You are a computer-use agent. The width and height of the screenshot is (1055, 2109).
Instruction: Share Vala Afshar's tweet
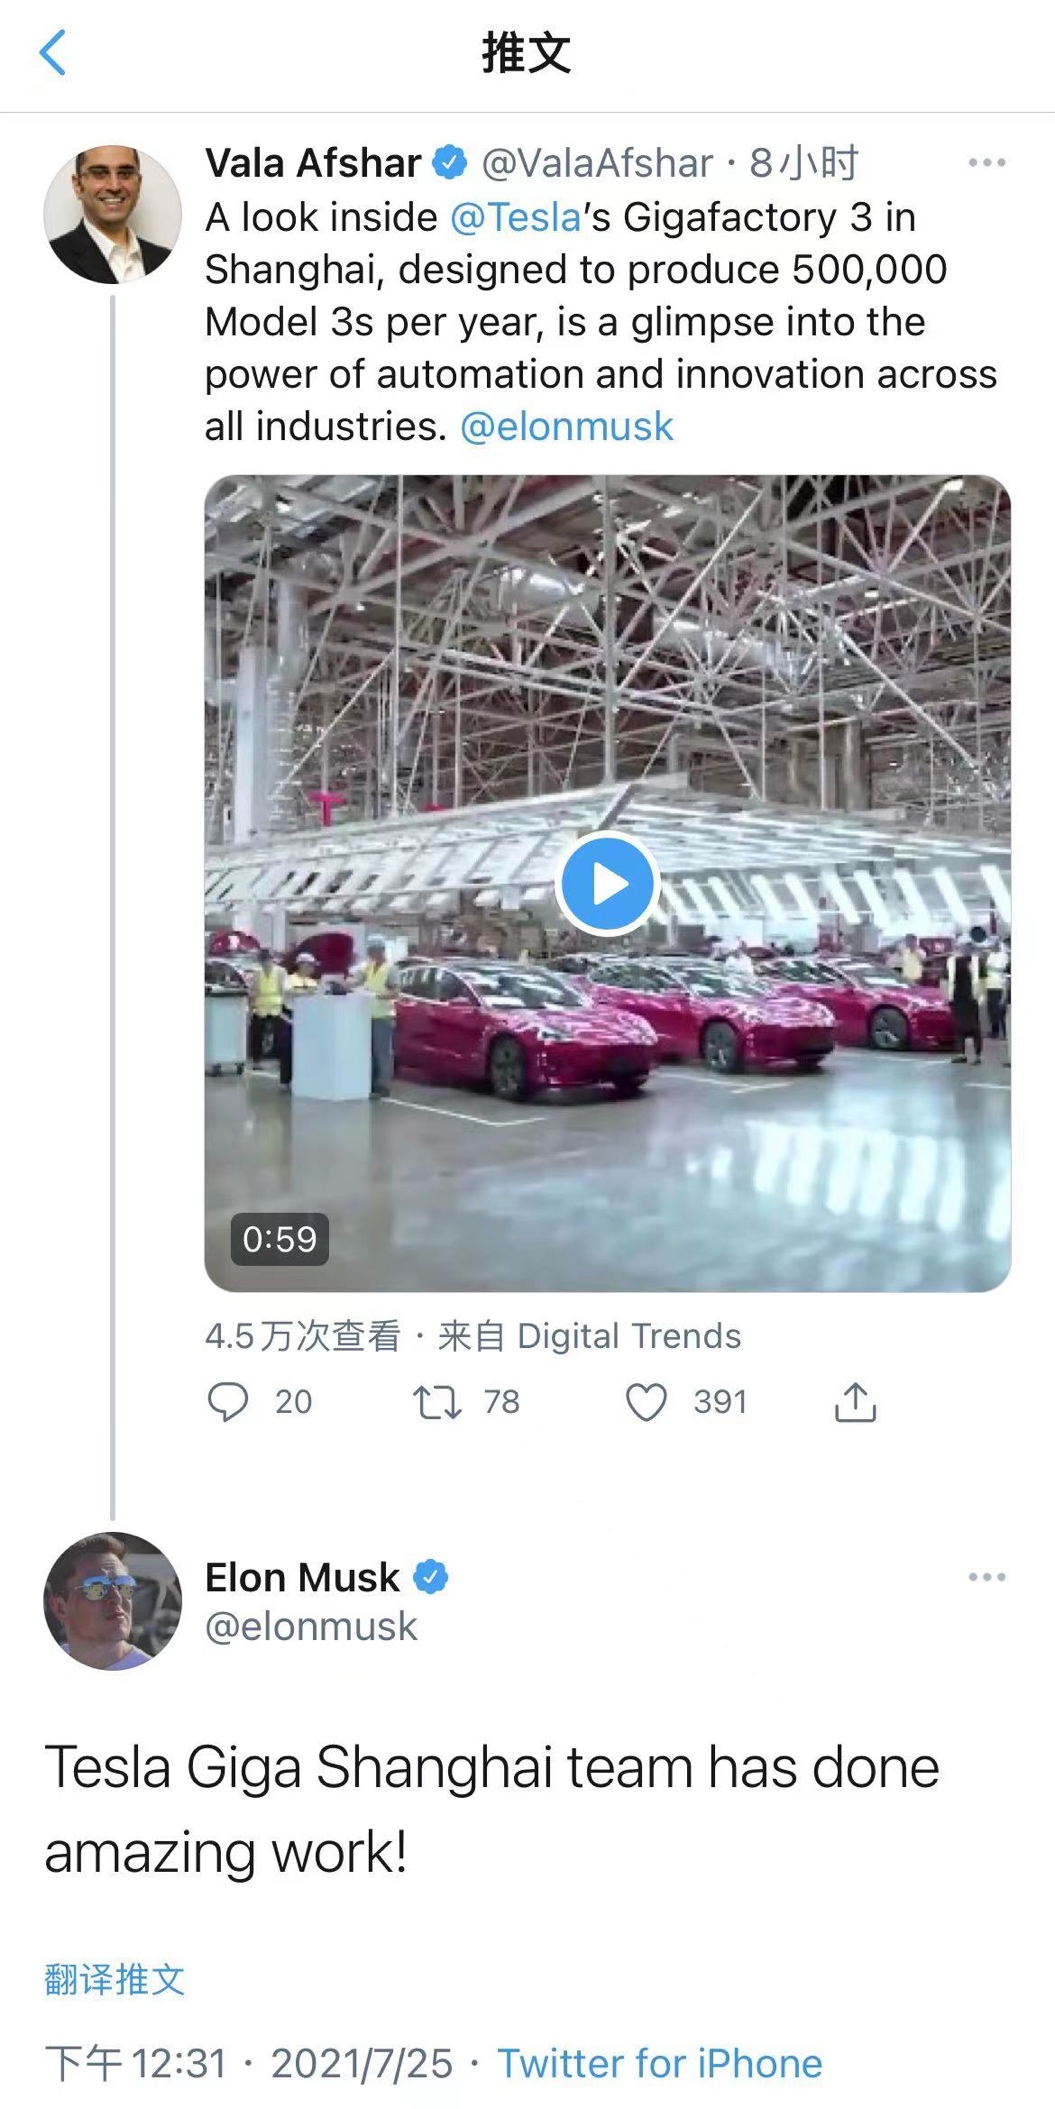[855, 1402]
